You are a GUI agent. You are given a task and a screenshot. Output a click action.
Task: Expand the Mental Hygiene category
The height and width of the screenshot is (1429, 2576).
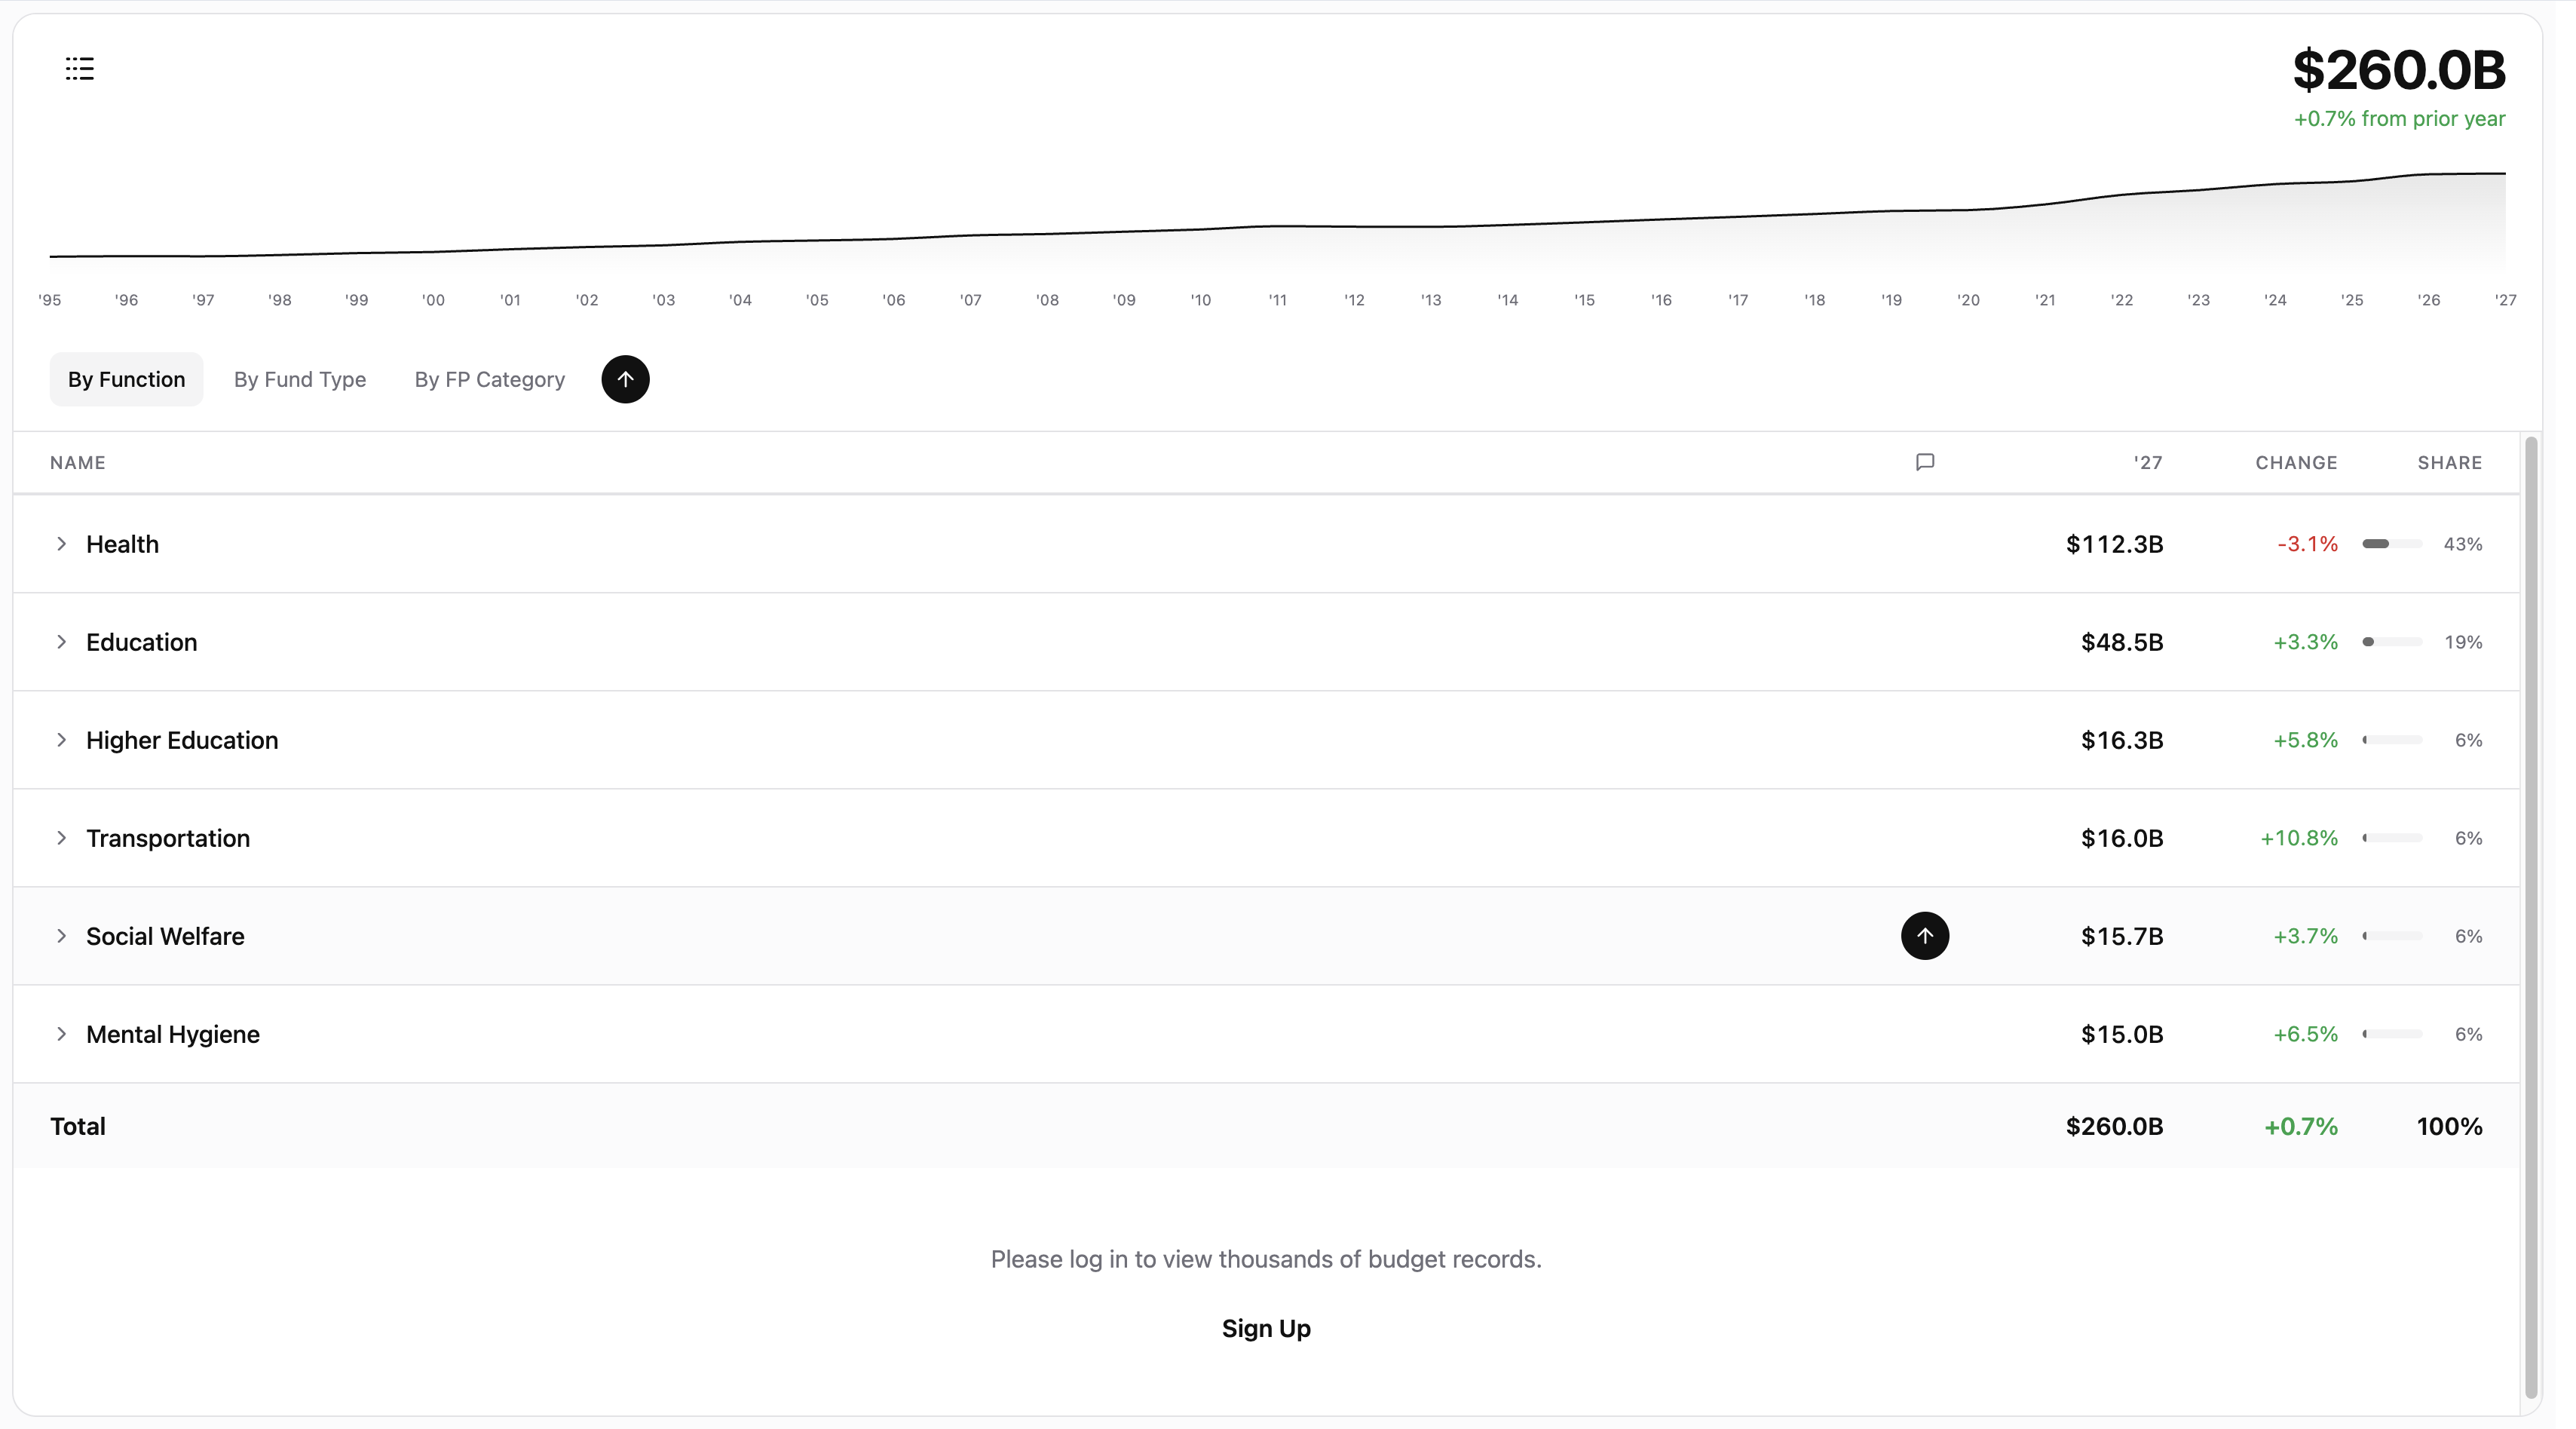click(61, 1034)
